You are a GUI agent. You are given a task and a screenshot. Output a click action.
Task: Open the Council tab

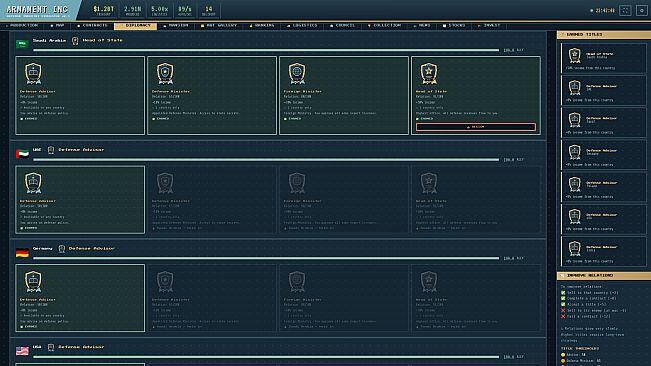click(343, 26)
